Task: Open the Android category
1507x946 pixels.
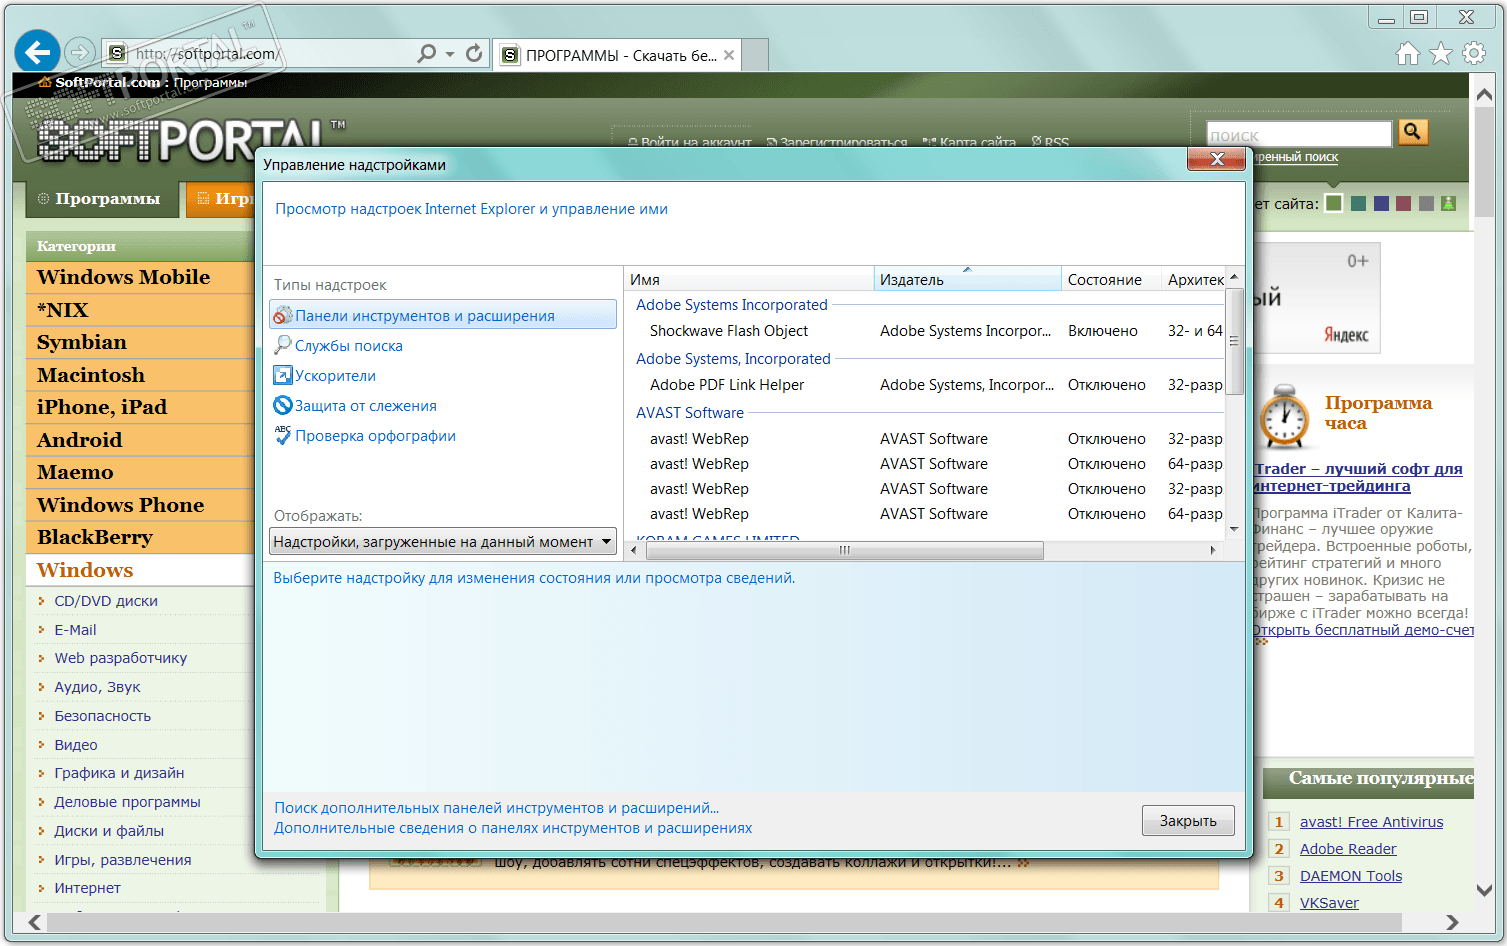Action: point(79,440)
